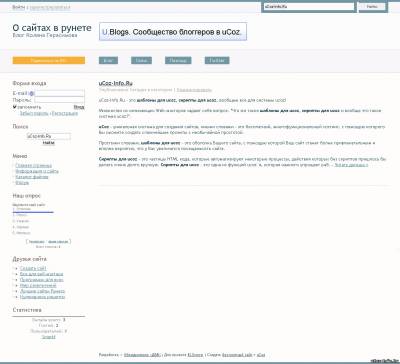This screenshot has height=364, width=400.
Task: Toggle the remember me checkbox
Action: point(14,107)
